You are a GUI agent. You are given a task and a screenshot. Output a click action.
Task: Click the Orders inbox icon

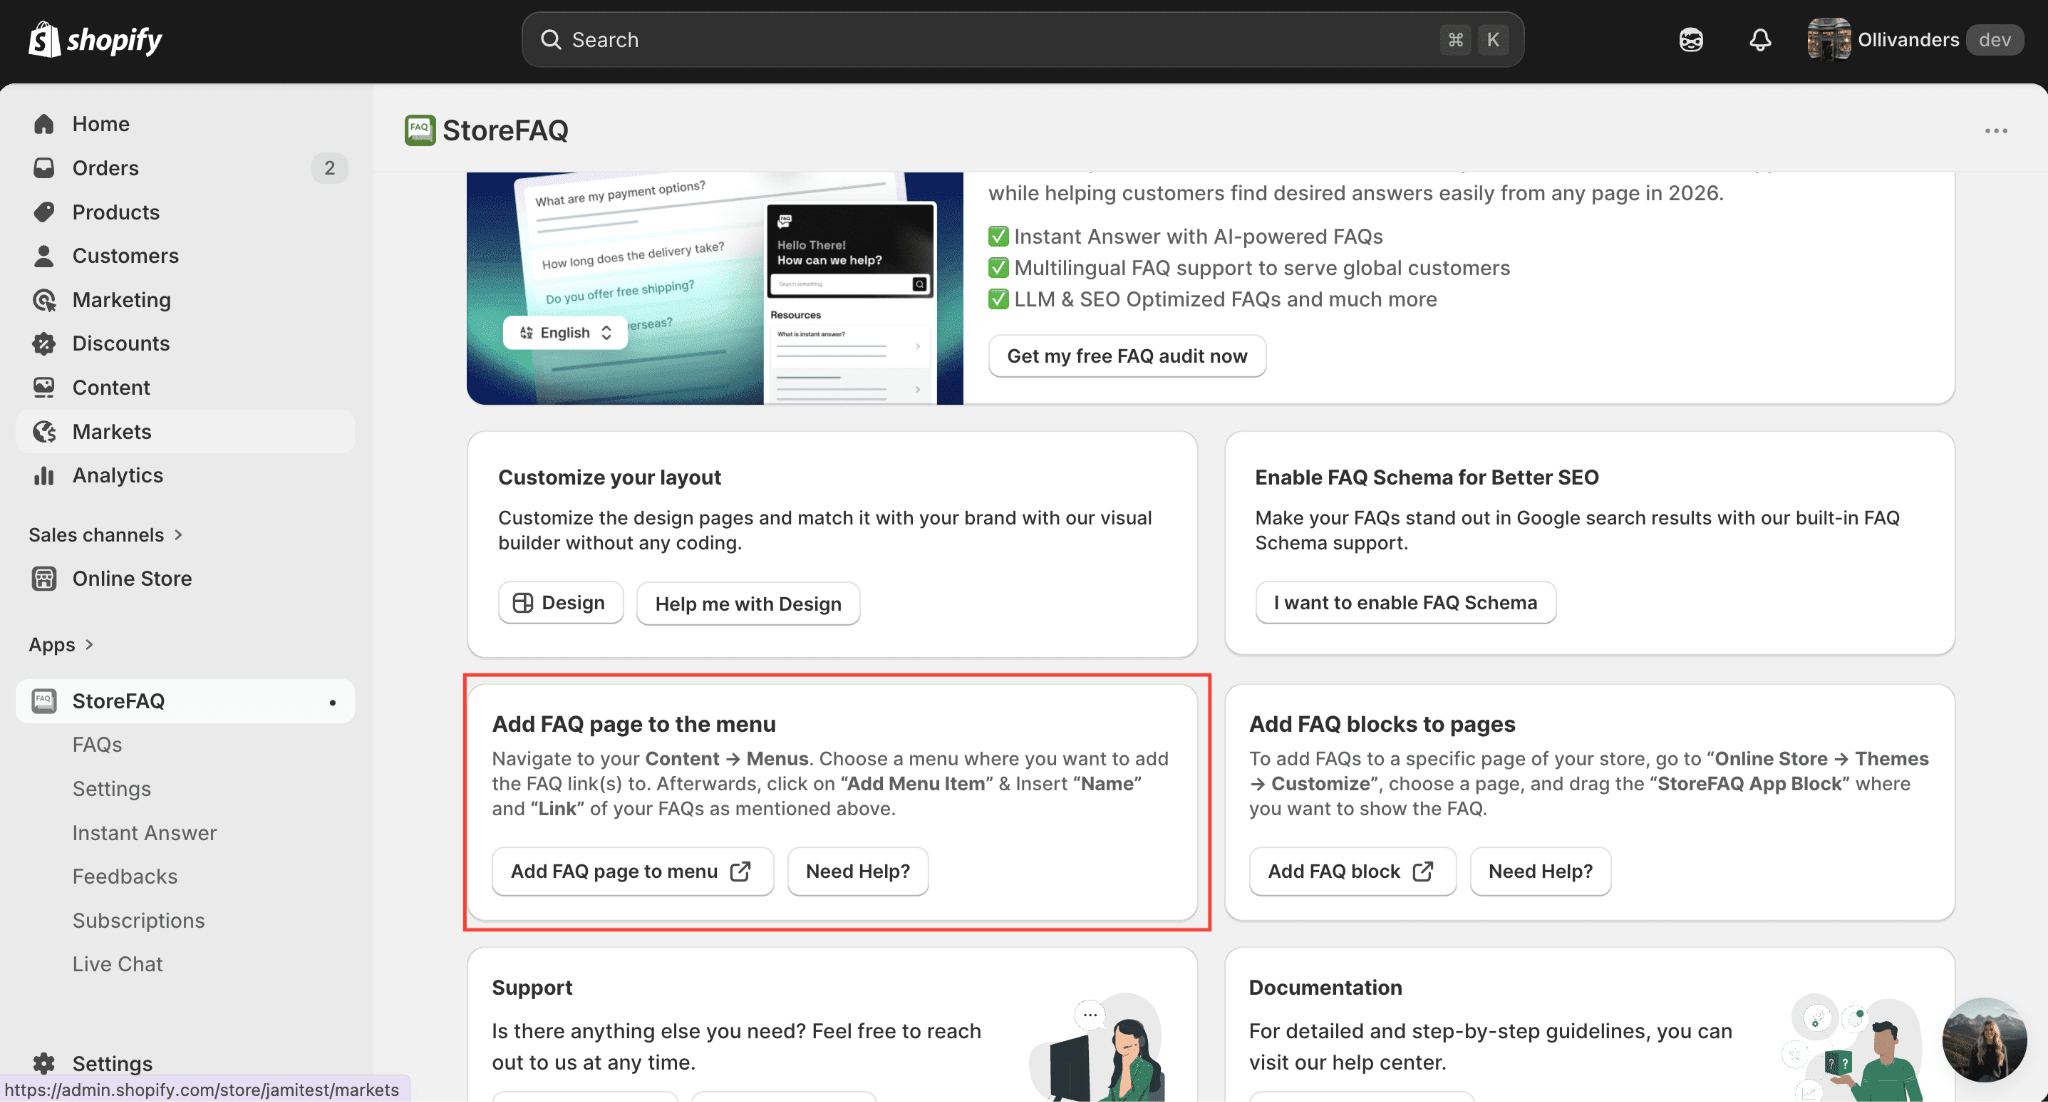click(44, 168)
